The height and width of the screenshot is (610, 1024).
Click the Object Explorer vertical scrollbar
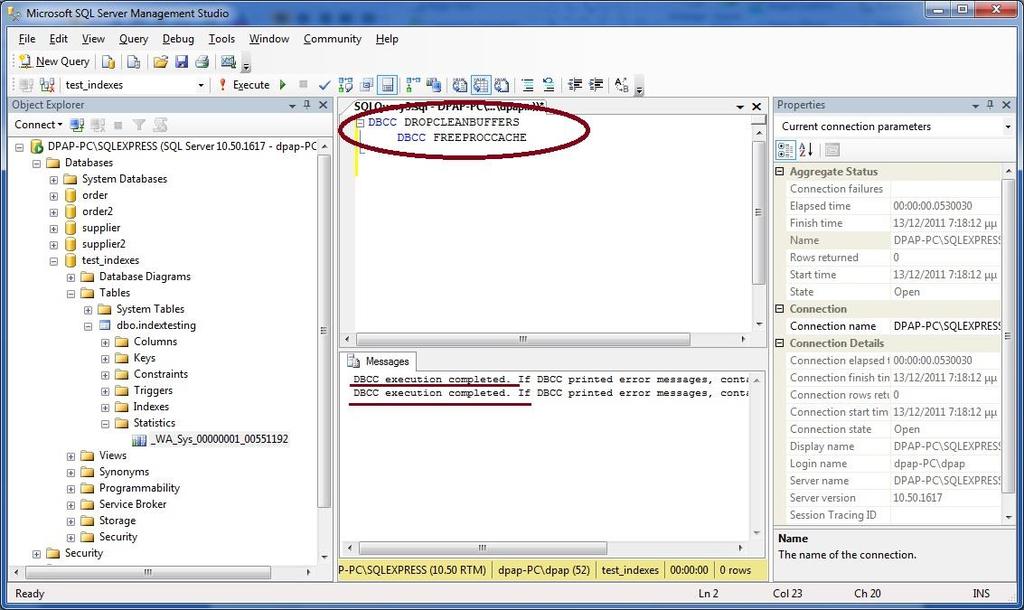(x=324, y=330)
